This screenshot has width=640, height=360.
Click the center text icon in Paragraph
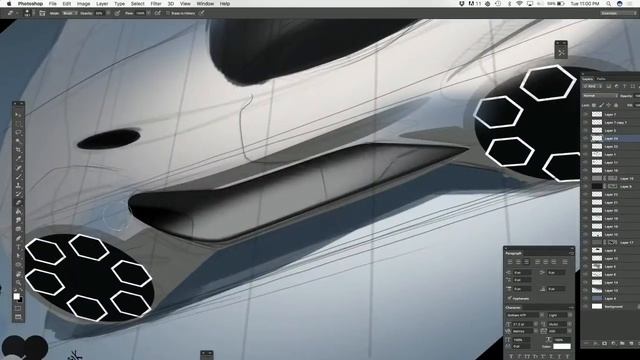point(518,262)
